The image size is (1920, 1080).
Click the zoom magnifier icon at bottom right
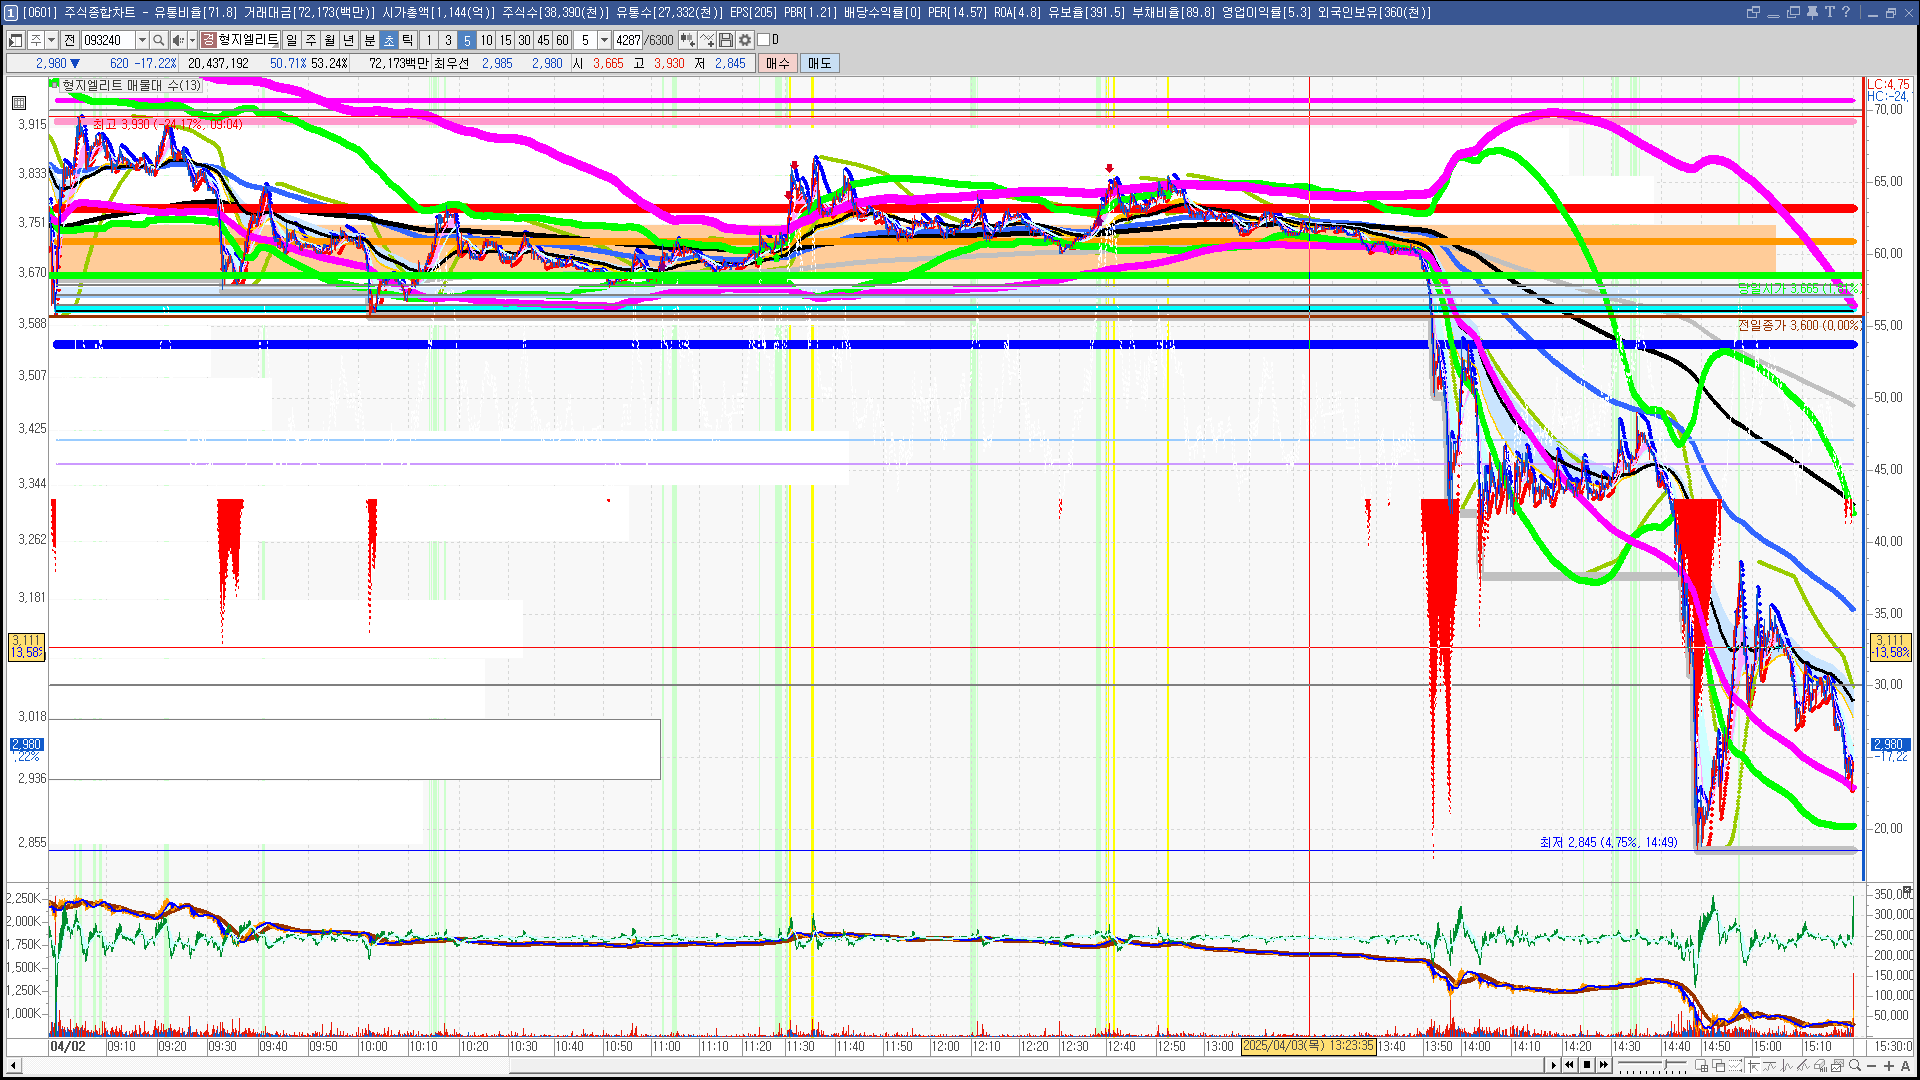tap(1855, 1066)
